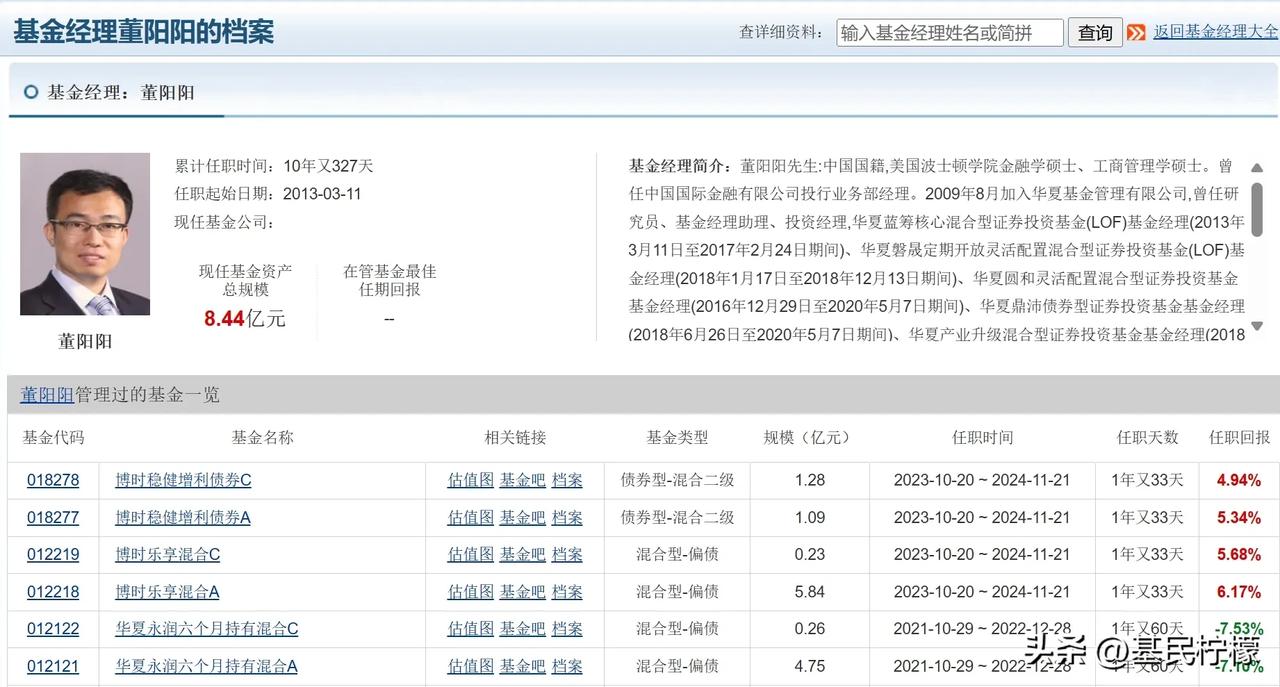Viewport: 1280px width, 687px height.
Task: Click the 5.68% return value
Action: (x=1239, y=554)
